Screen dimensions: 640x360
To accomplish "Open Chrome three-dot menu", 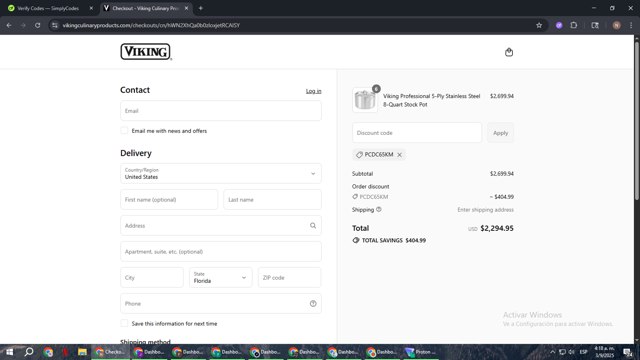I will point(631,25).
